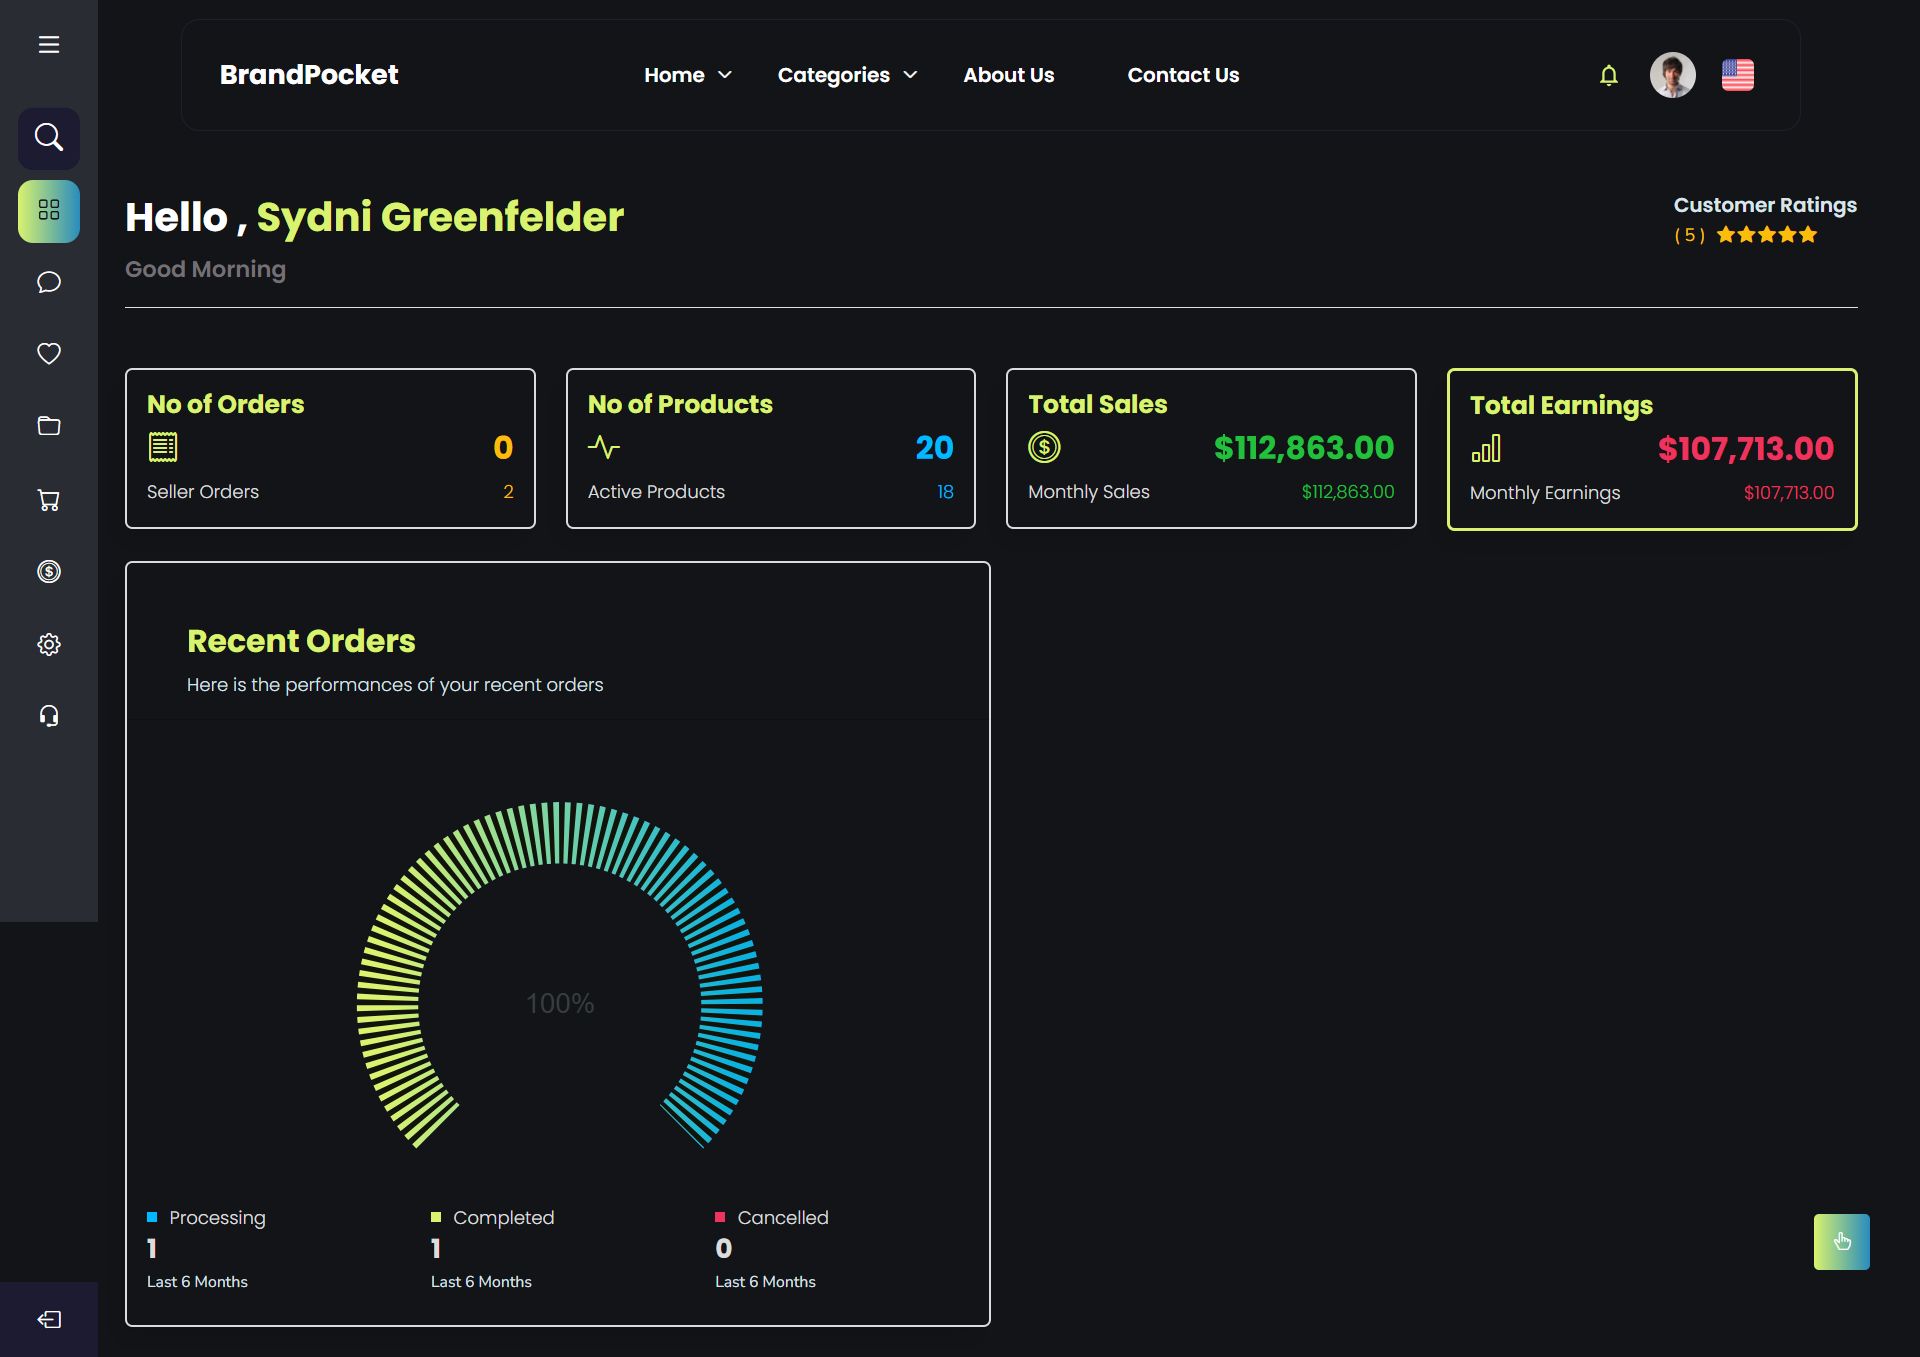Screen dimensions: 1920x1357
Task: Go to About Us page
Action: [1008, 75]
